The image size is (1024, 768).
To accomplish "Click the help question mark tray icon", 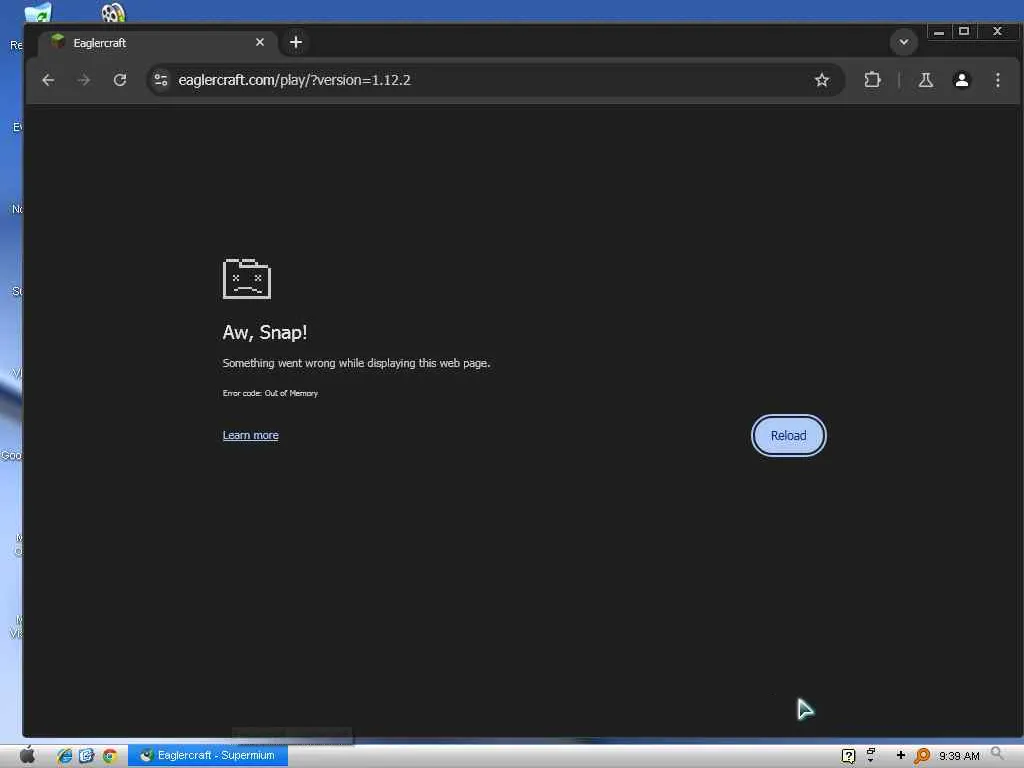I will 848,756.
